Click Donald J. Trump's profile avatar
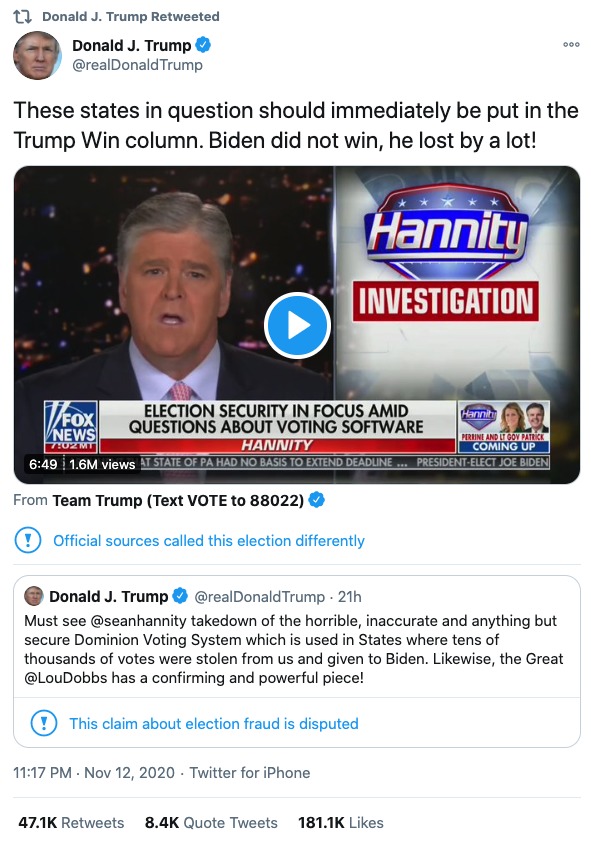This screenshot has height=844, width=591. click(x=37, y=54)
